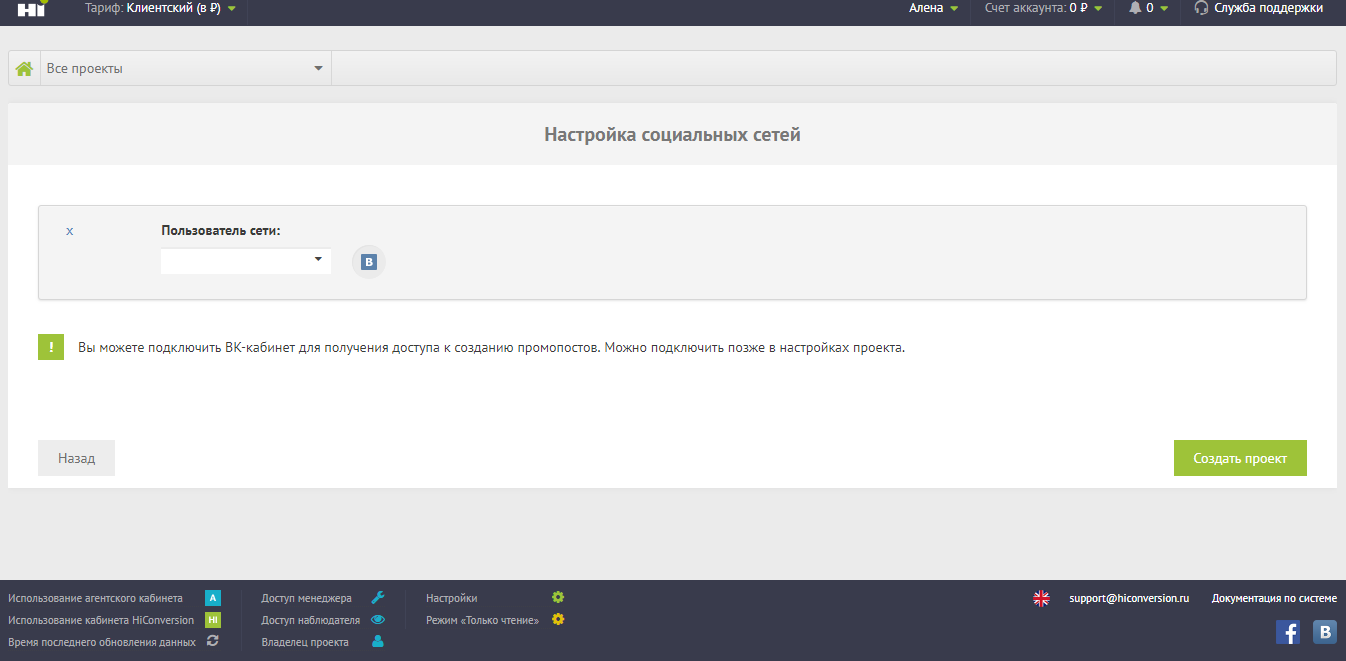Expand the notifications counter dropdown arrow
Image resolution: width=1346 pixels, height=661 pixels.
(1163, 9)
